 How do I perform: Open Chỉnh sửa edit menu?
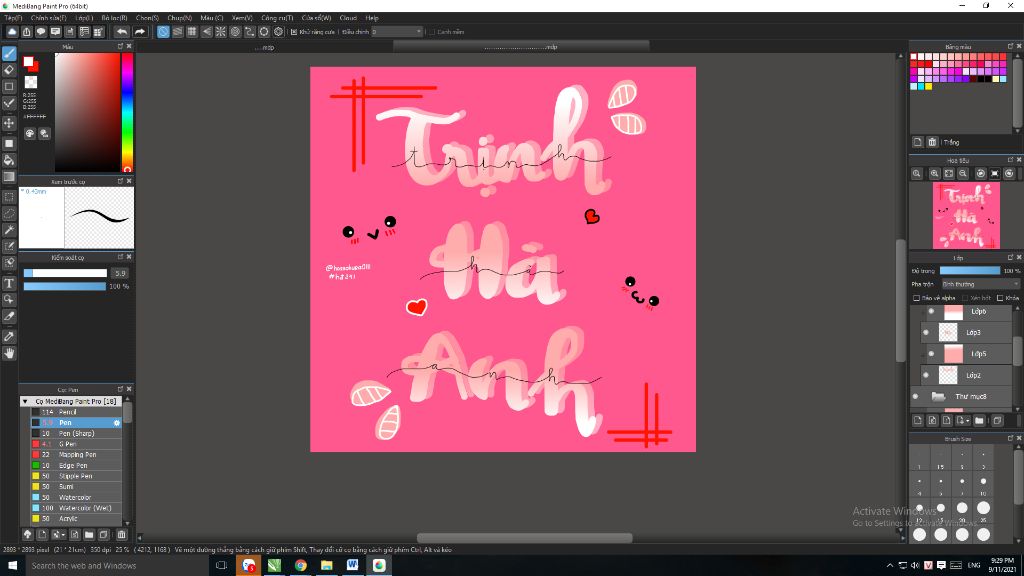coord(48,18)
